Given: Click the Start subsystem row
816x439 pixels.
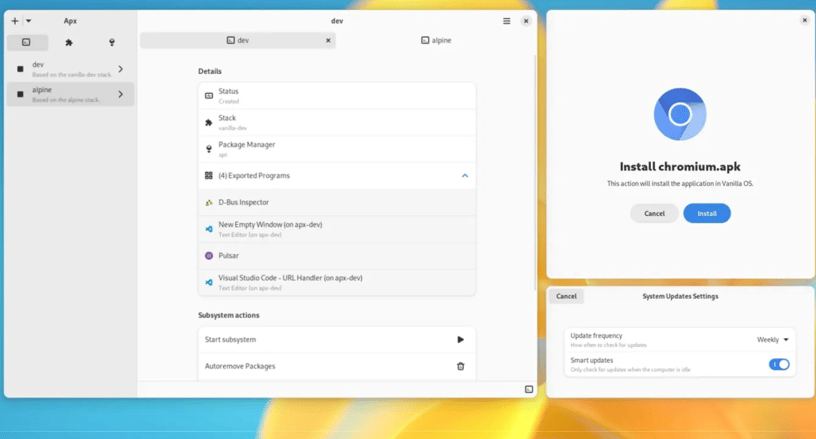Looking at the screenshot, I should pos(337,340).
